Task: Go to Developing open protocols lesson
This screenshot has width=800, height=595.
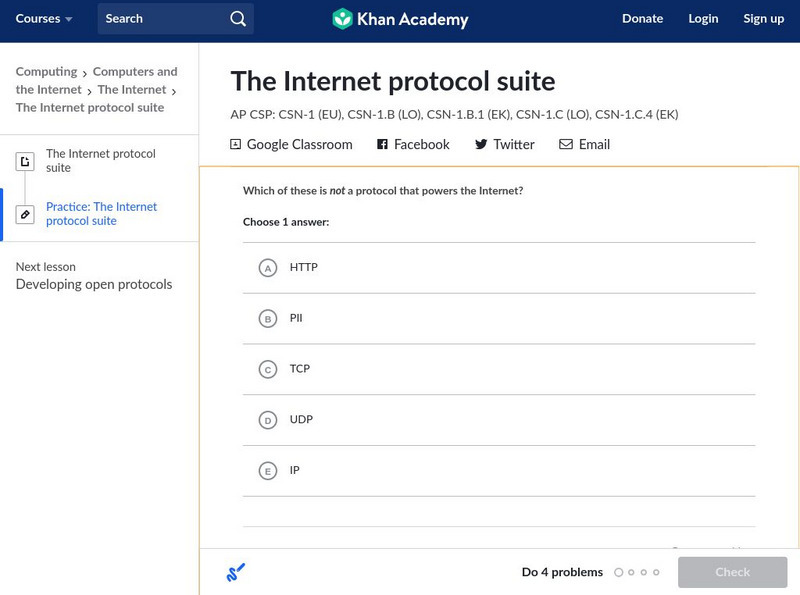Action: (x=94, y=285)
